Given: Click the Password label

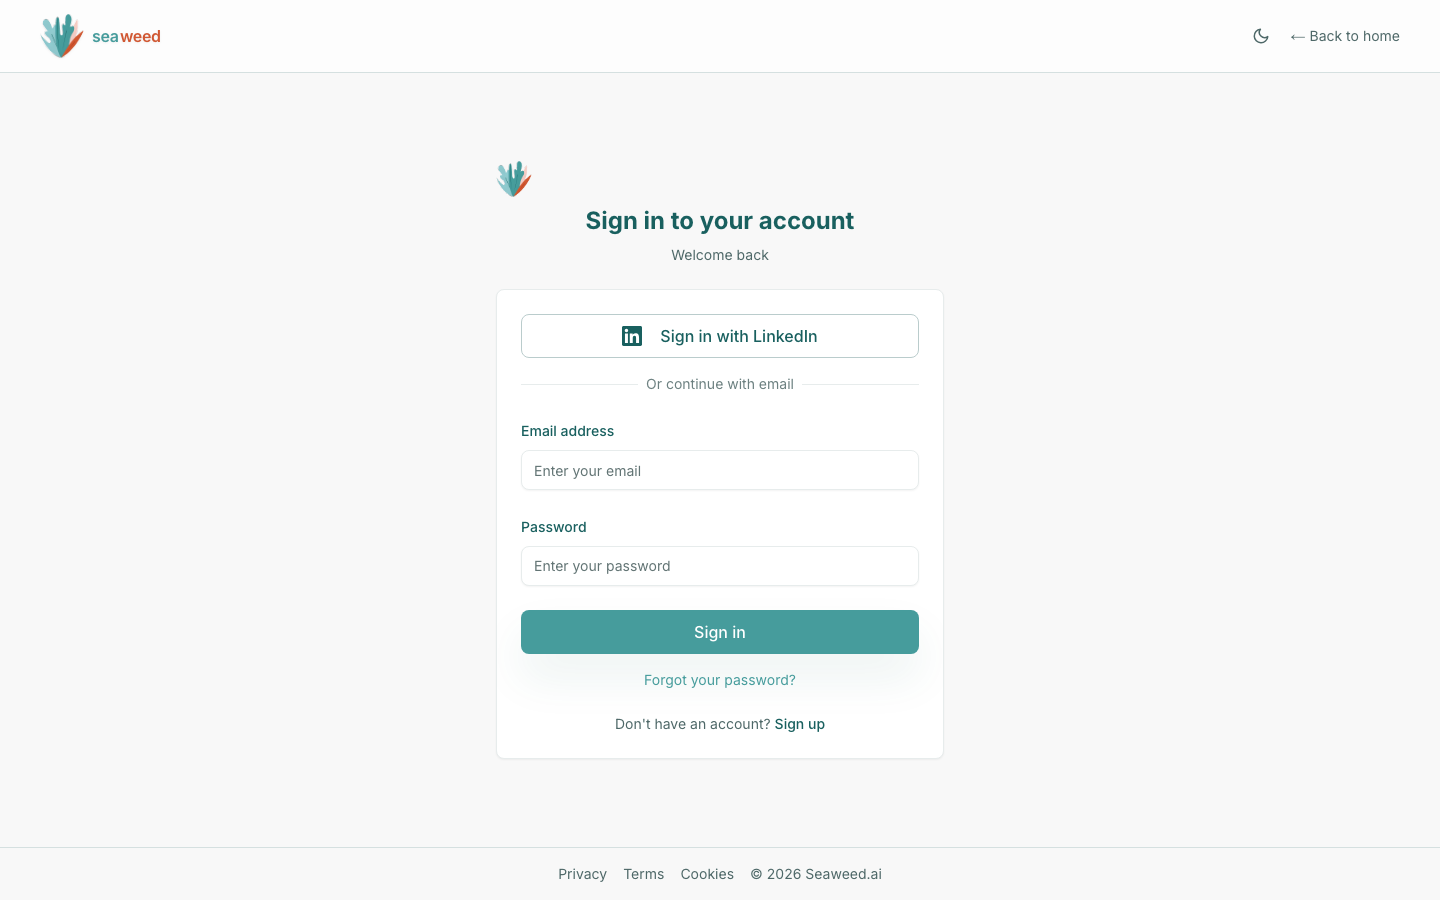Looking at the screenshot, I should pos(553,527).
